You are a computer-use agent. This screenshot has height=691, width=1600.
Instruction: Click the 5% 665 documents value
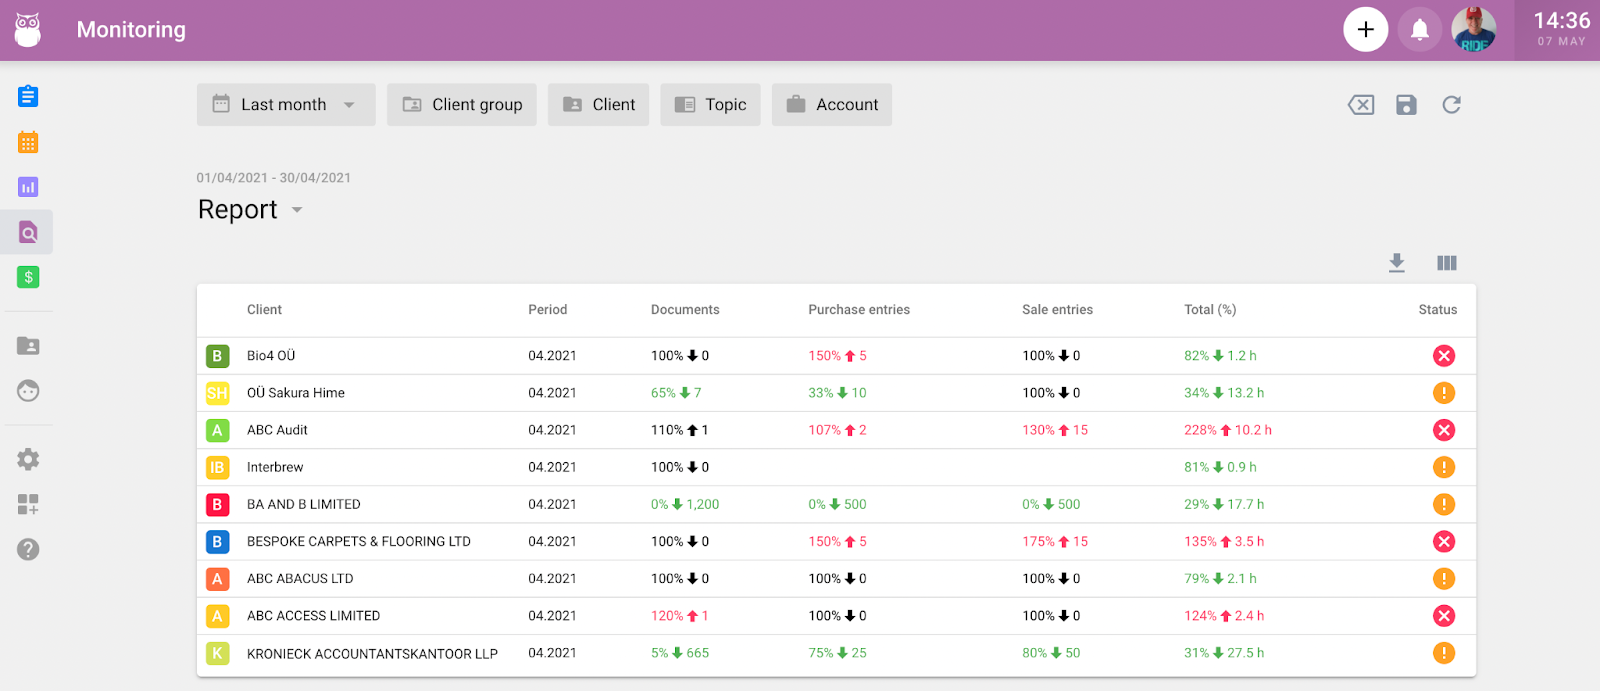(x=680, y=653)
